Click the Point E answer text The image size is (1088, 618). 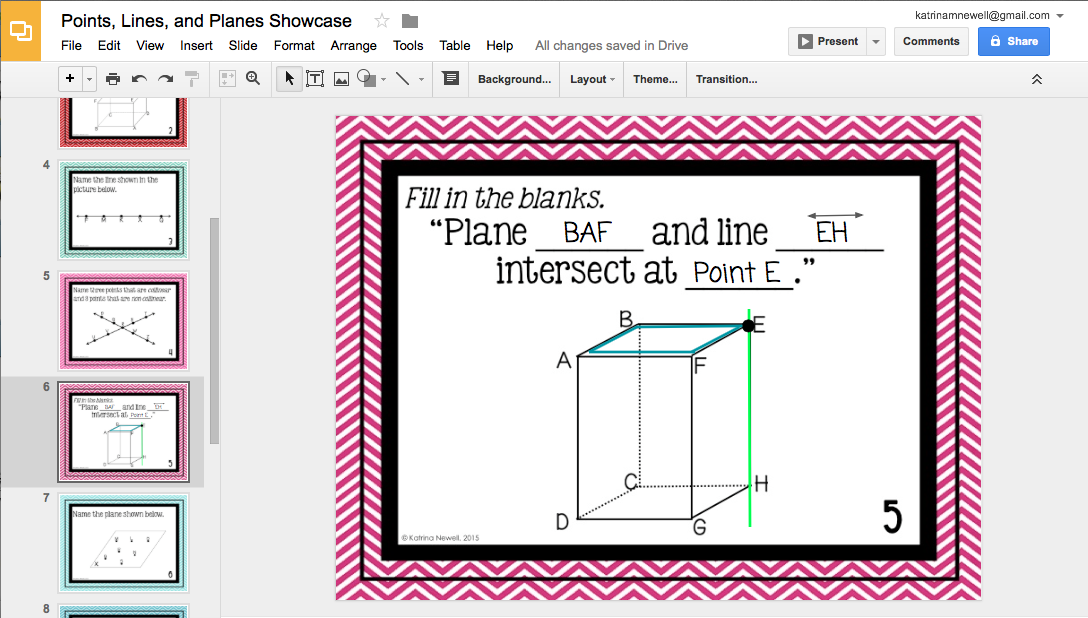click(x=737, y=273)
